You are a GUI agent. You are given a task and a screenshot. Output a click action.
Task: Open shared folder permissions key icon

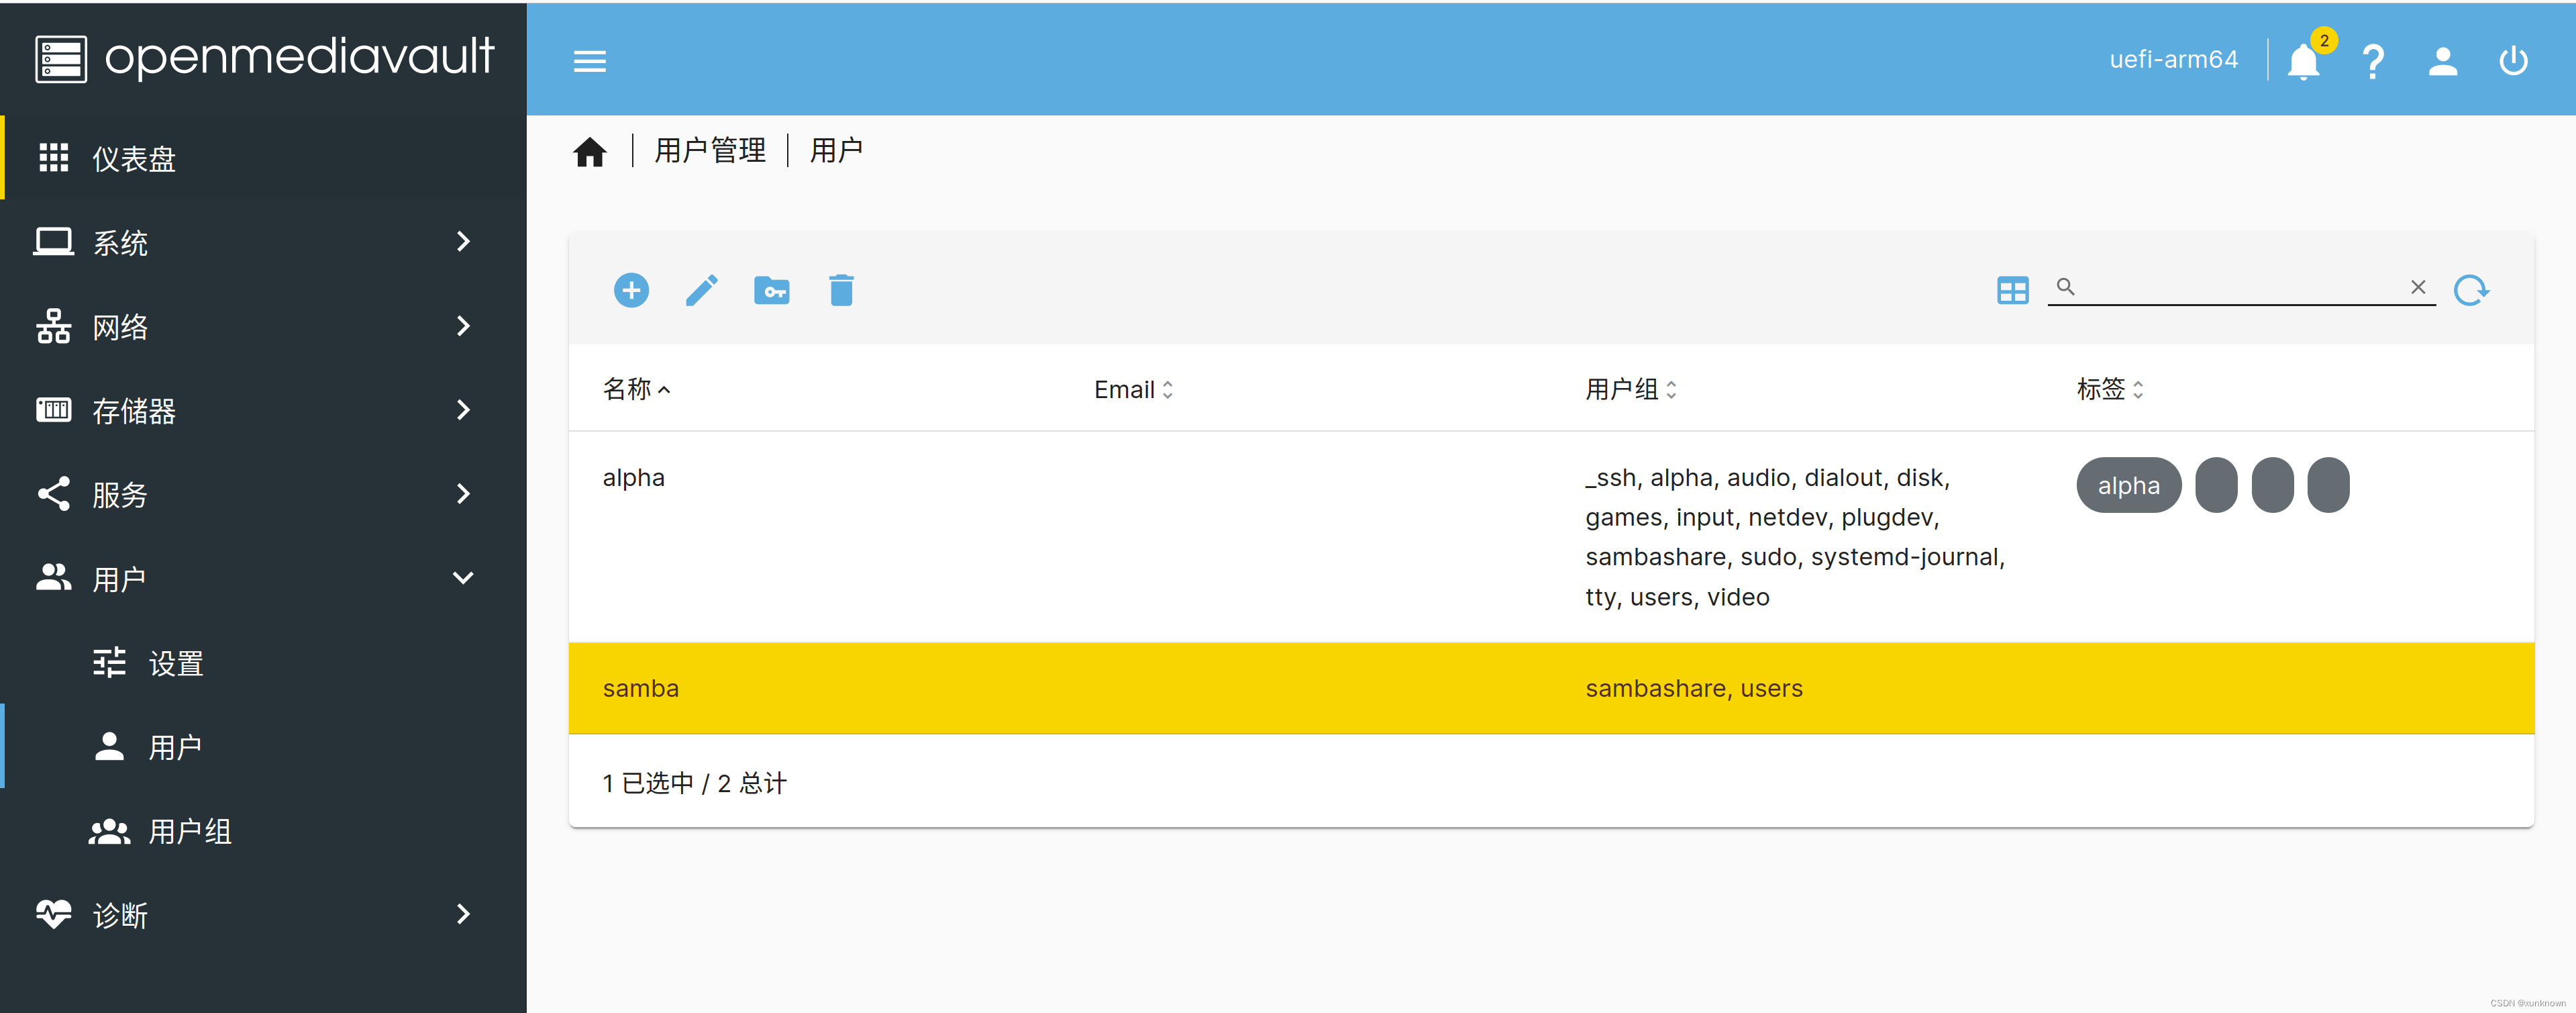tap(771, 290)
